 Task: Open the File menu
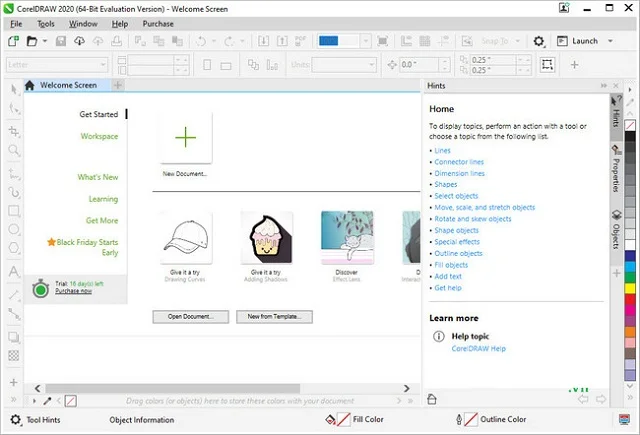point(16,24)
